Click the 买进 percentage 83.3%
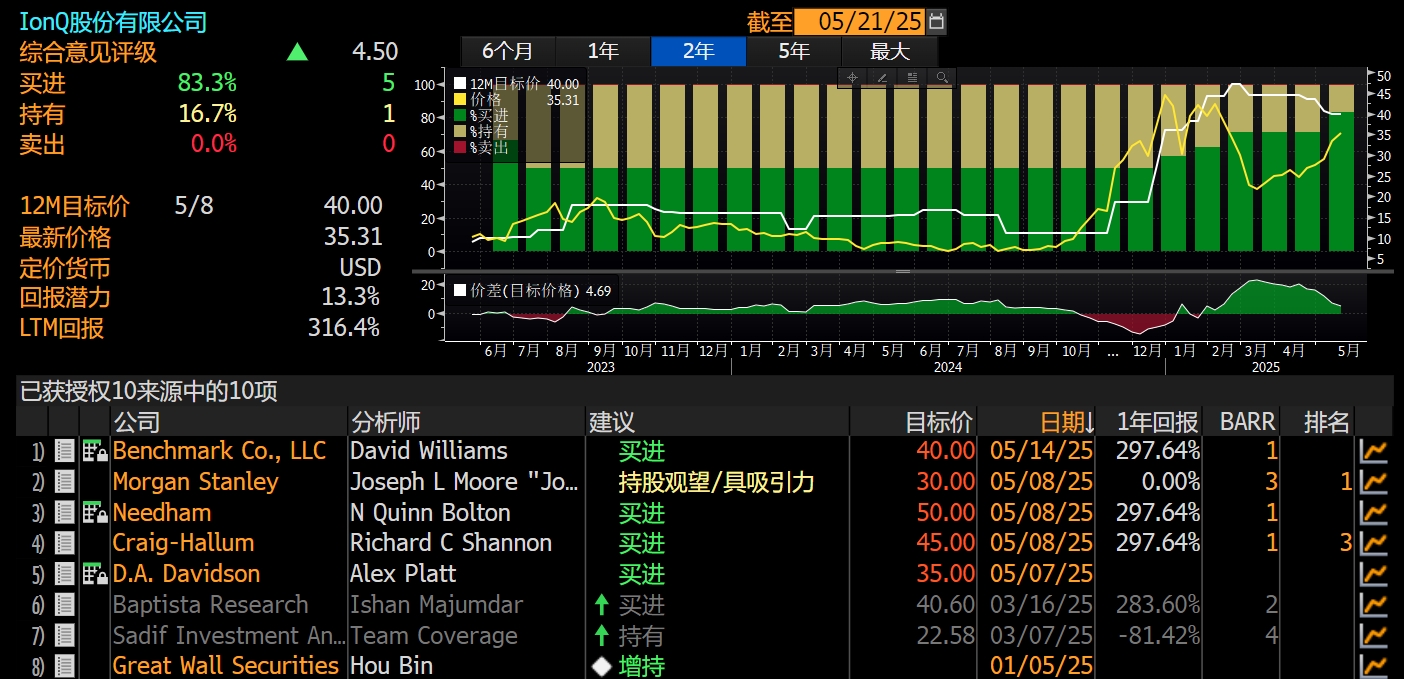The height and width of the screenshot is (679, 1404). (x=207, y=83)
